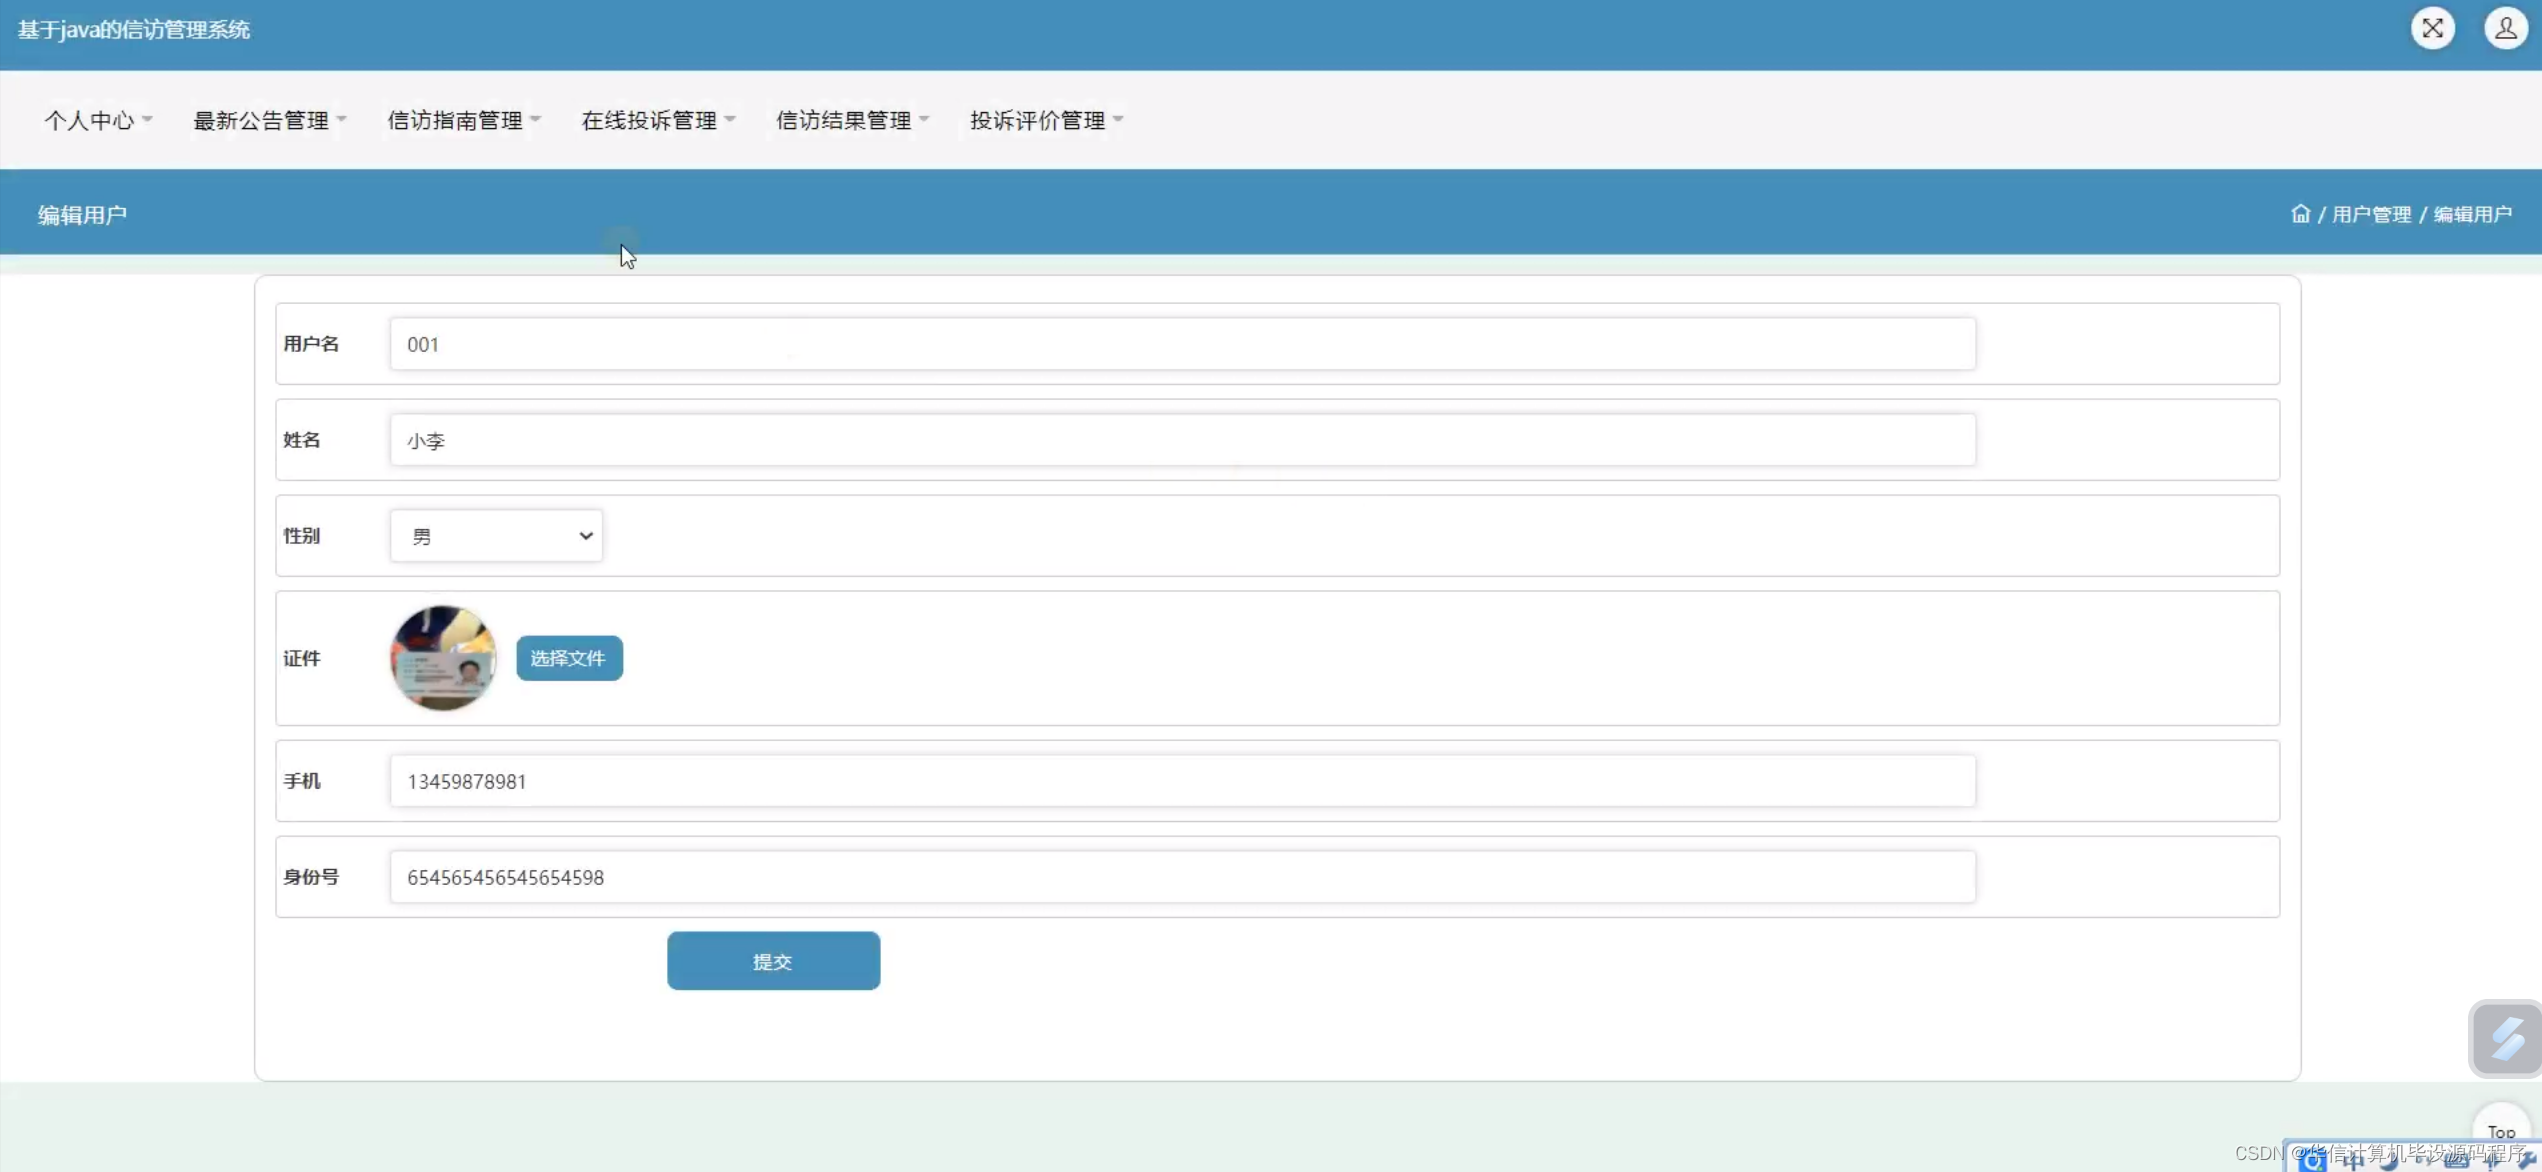Open the 性别 gender dropdown
2542x1172 pixels.
click(x=496, y=536)
